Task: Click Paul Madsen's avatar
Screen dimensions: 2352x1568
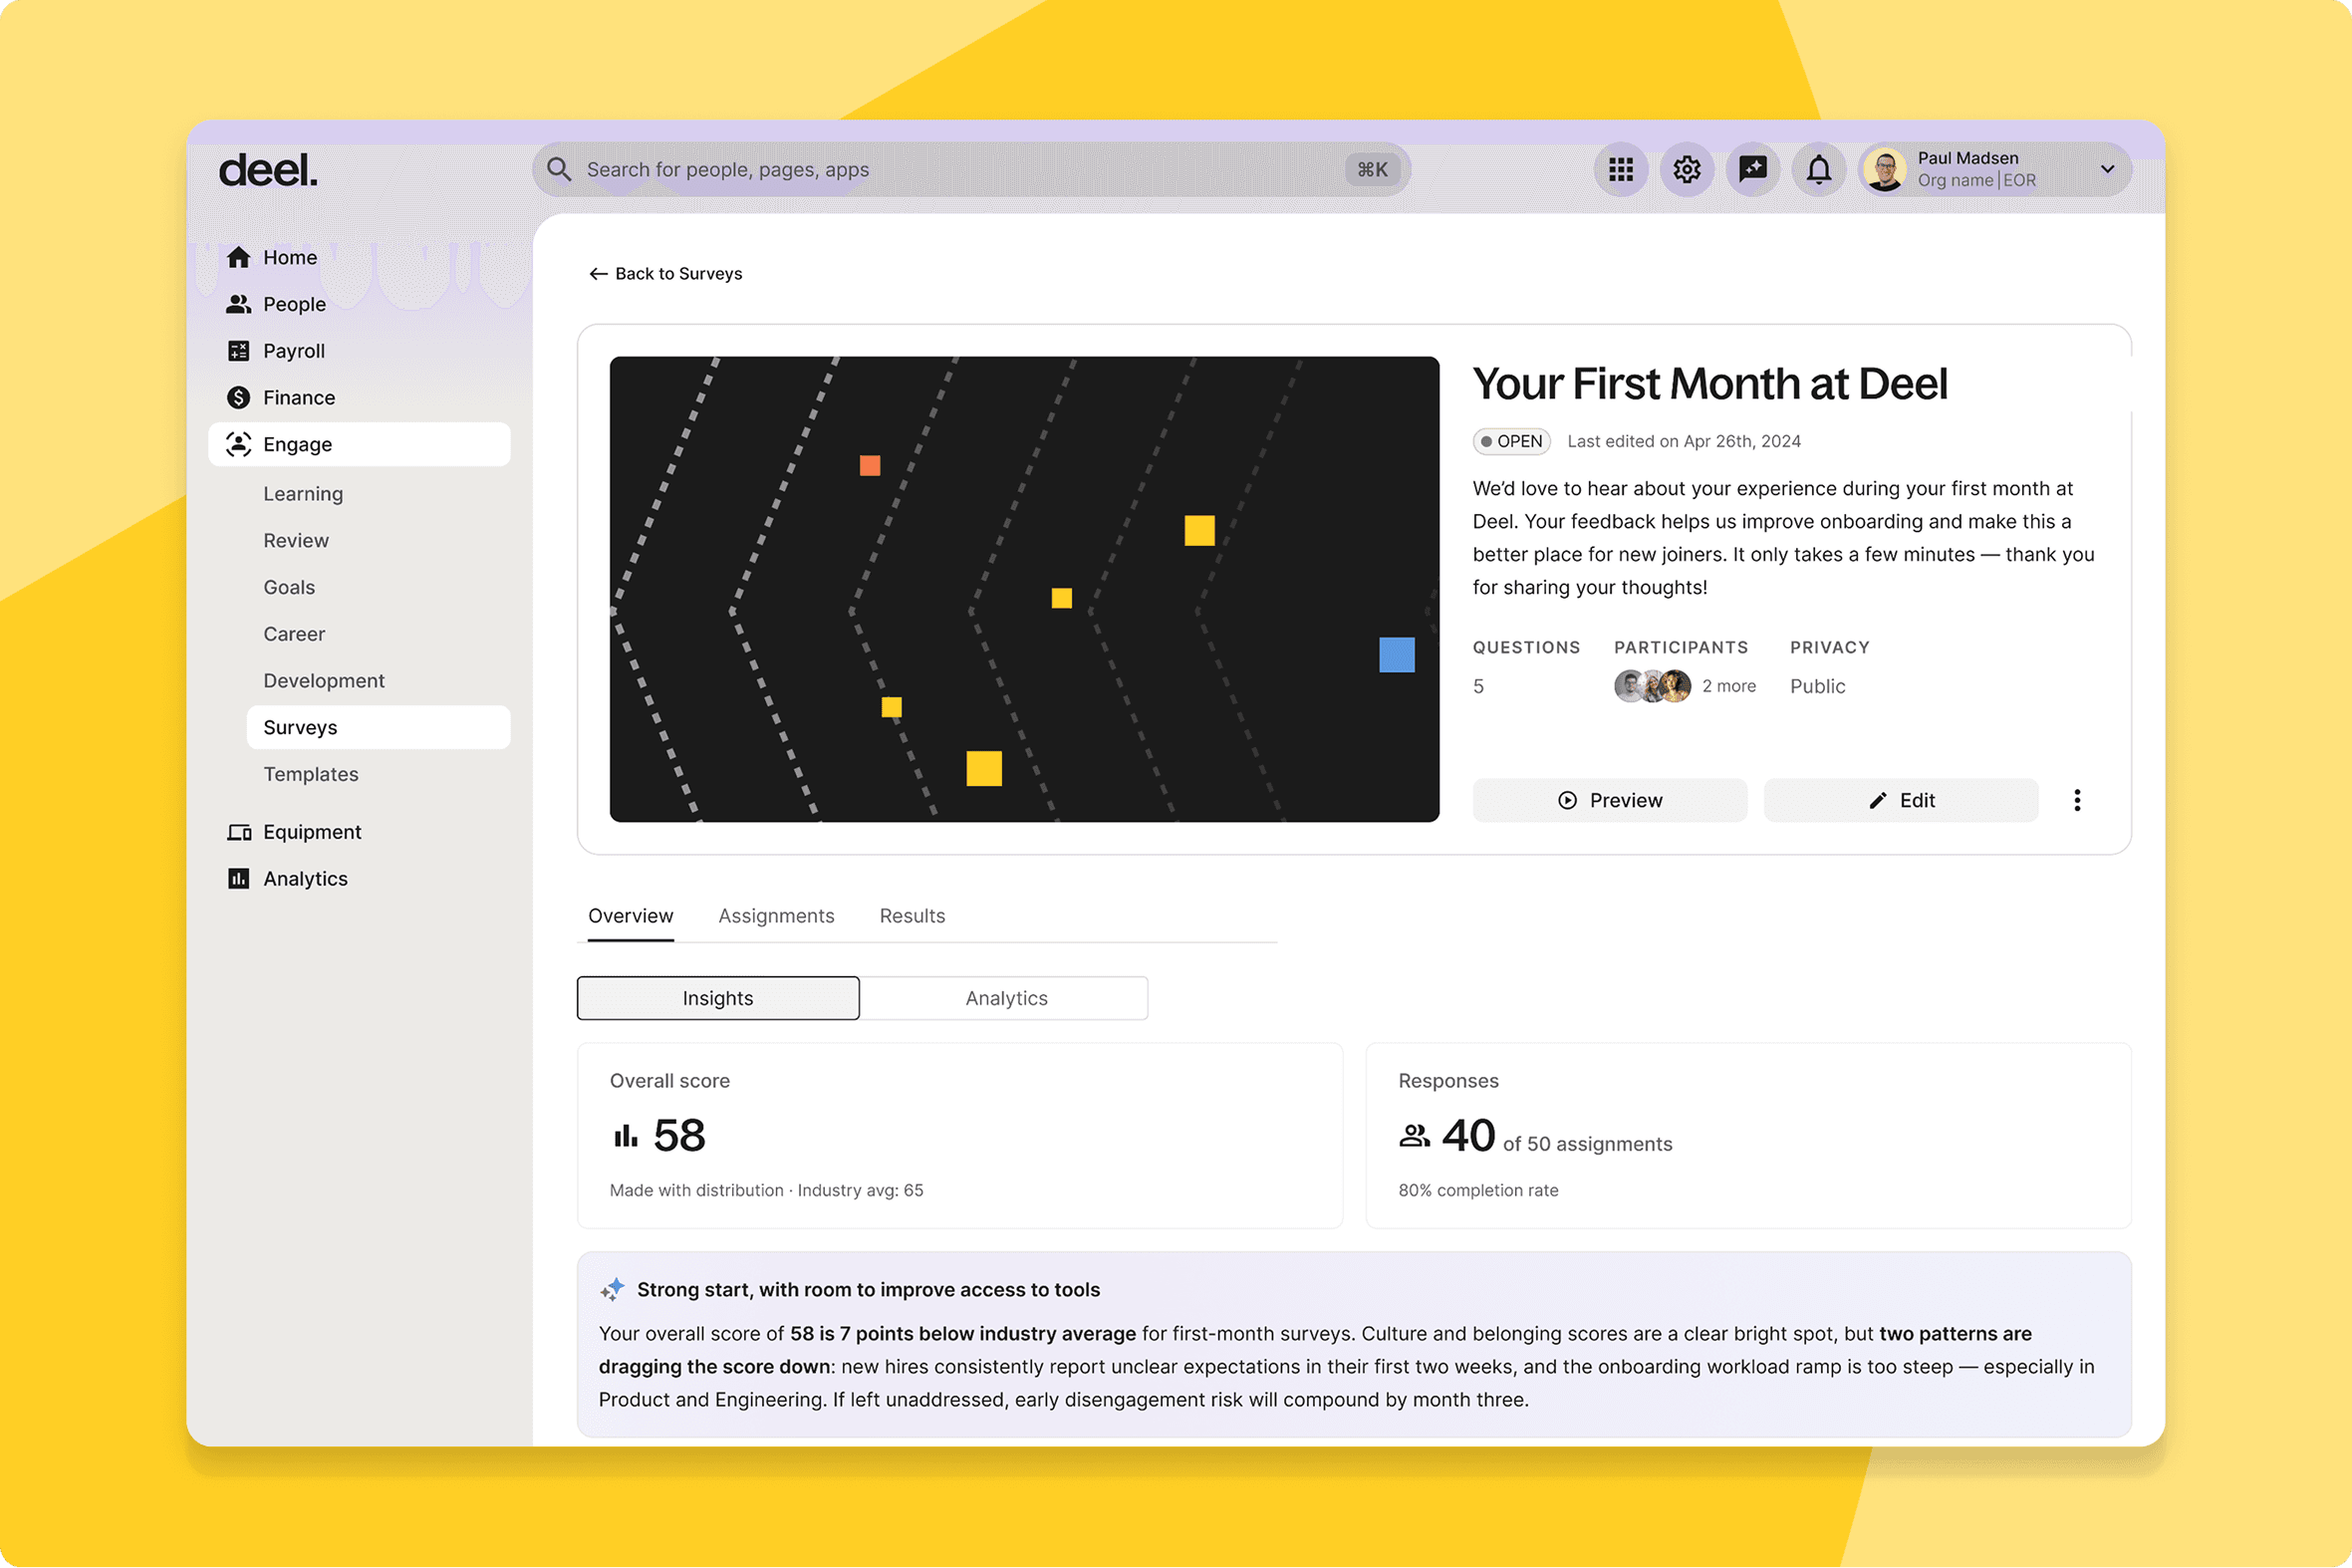Action: click(x=1886, y=169)
